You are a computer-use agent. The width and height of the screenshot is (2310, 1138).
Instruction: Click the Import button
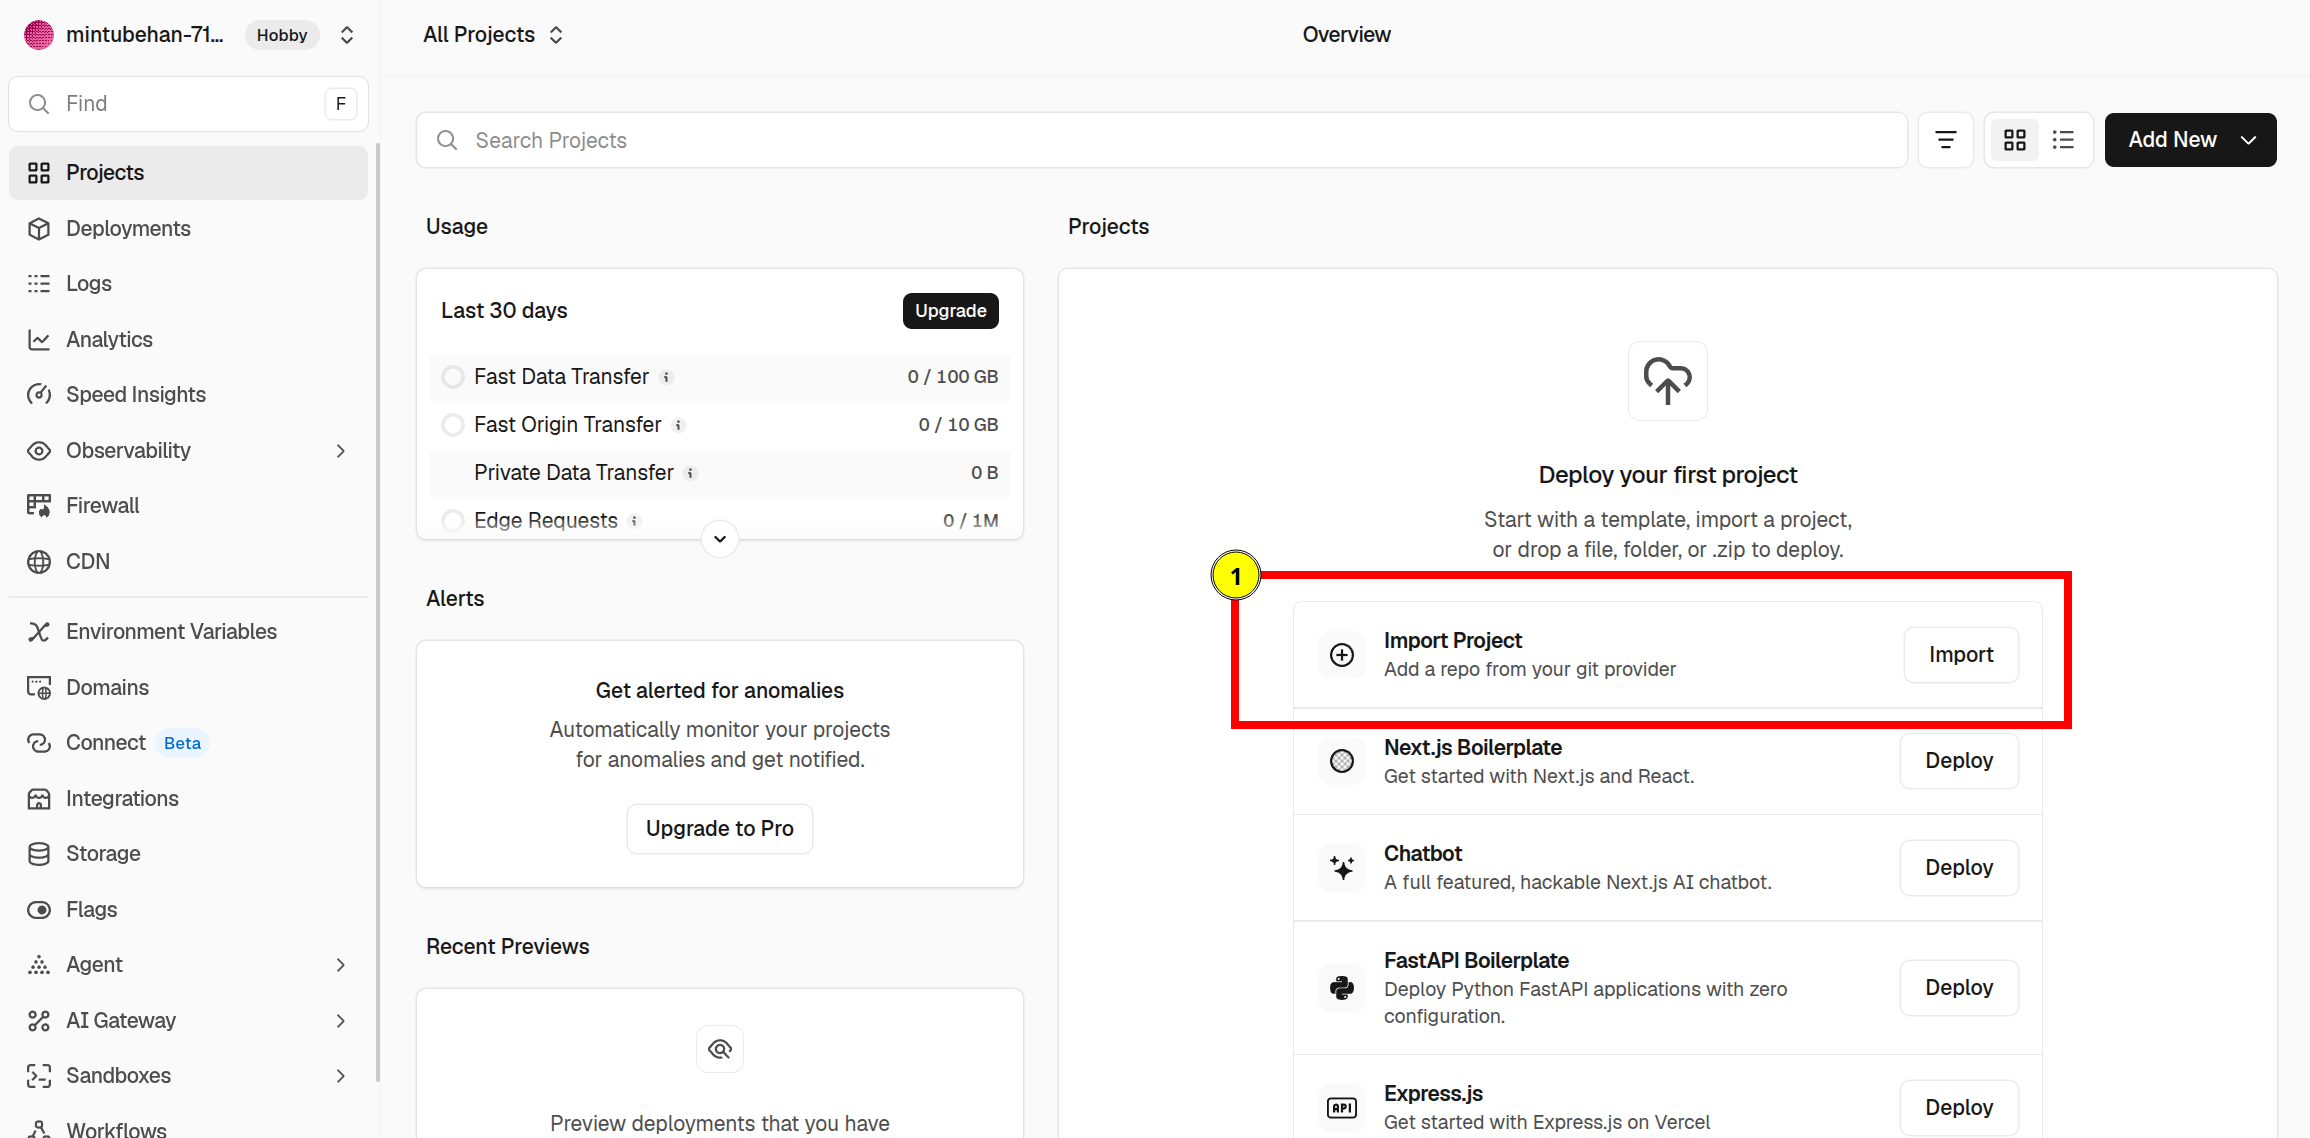point(1961,655)
